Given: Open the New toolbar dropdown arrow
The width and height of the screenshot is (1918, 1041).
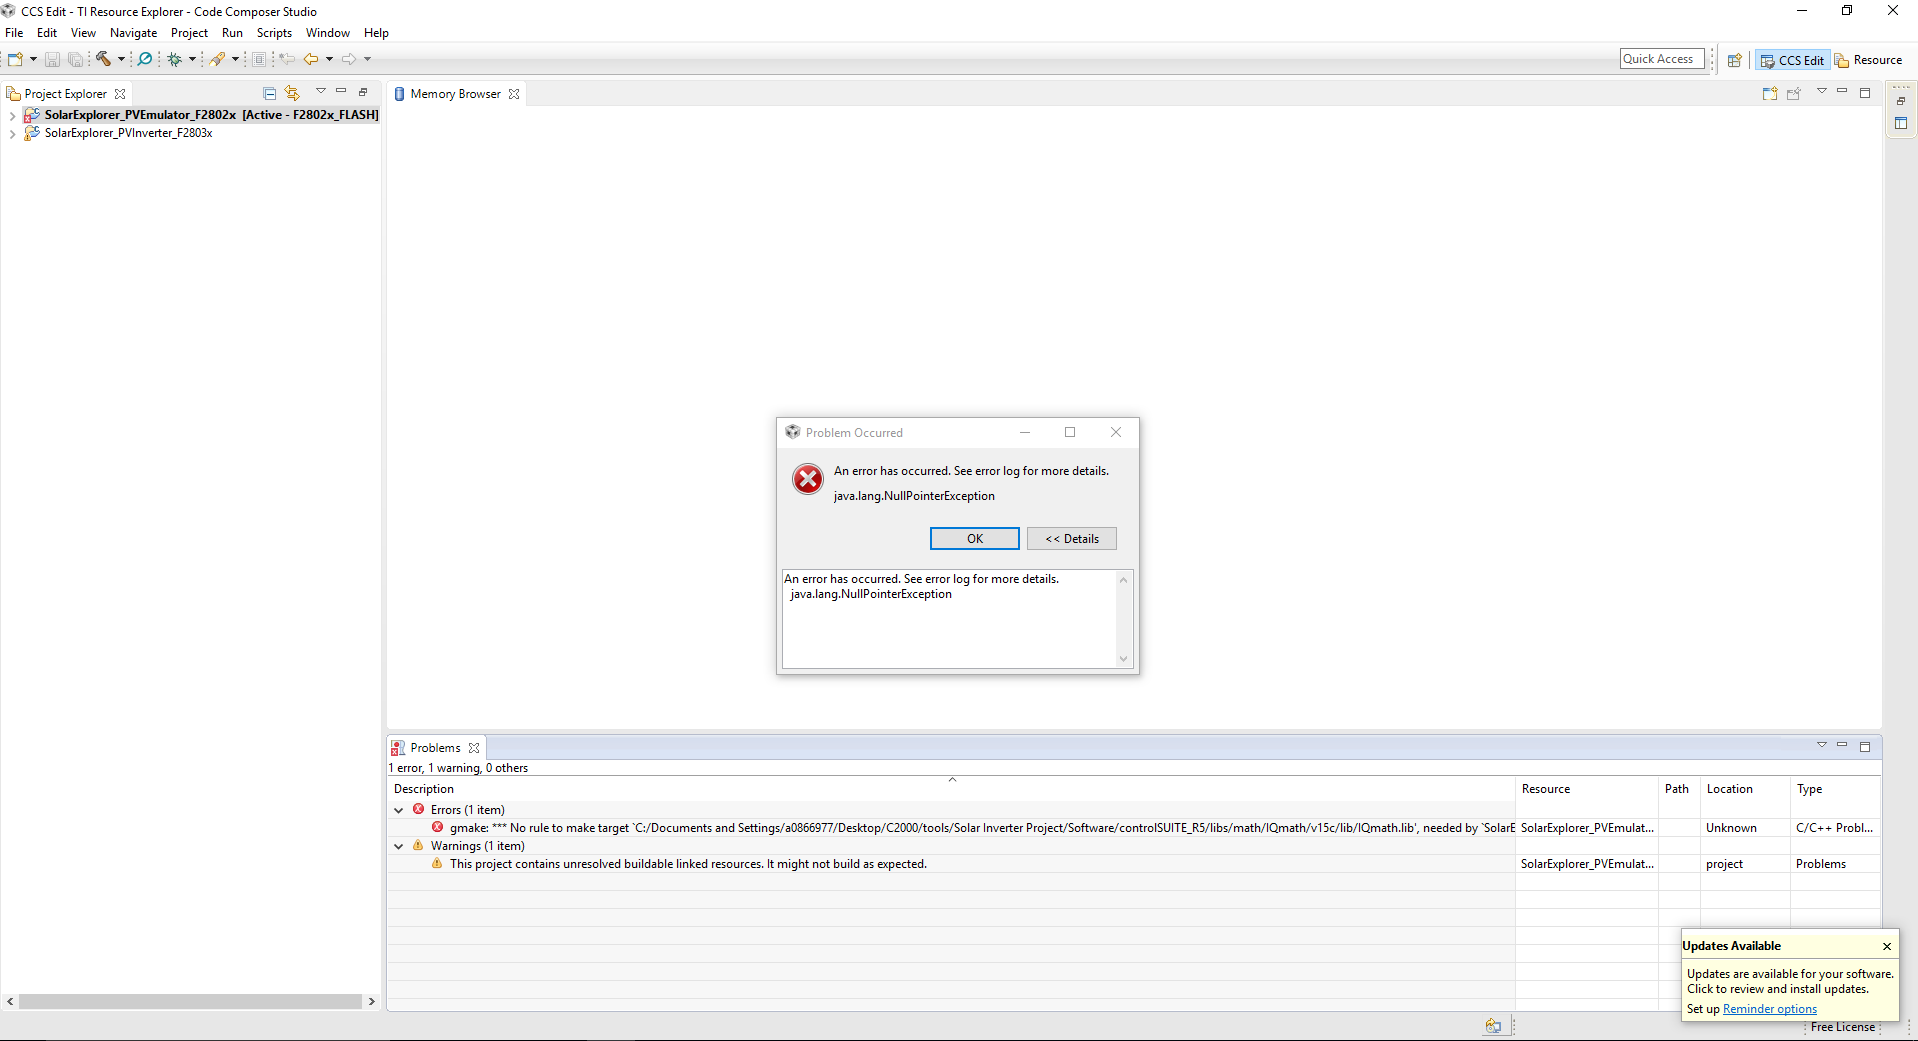Looking at the screenshot, I should pos(32,59).
